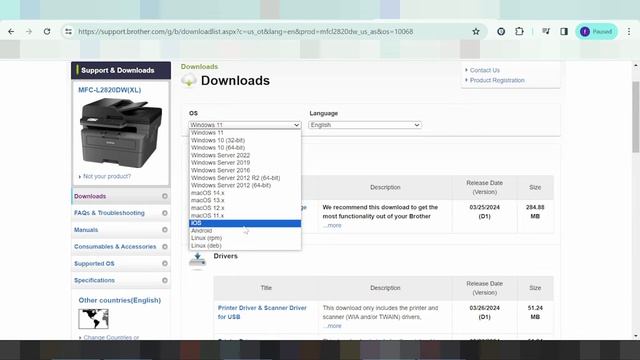This screenshot has width=640, height=360.
Task: Open the world map country thumbnail
Action: [x=93, y=319]
